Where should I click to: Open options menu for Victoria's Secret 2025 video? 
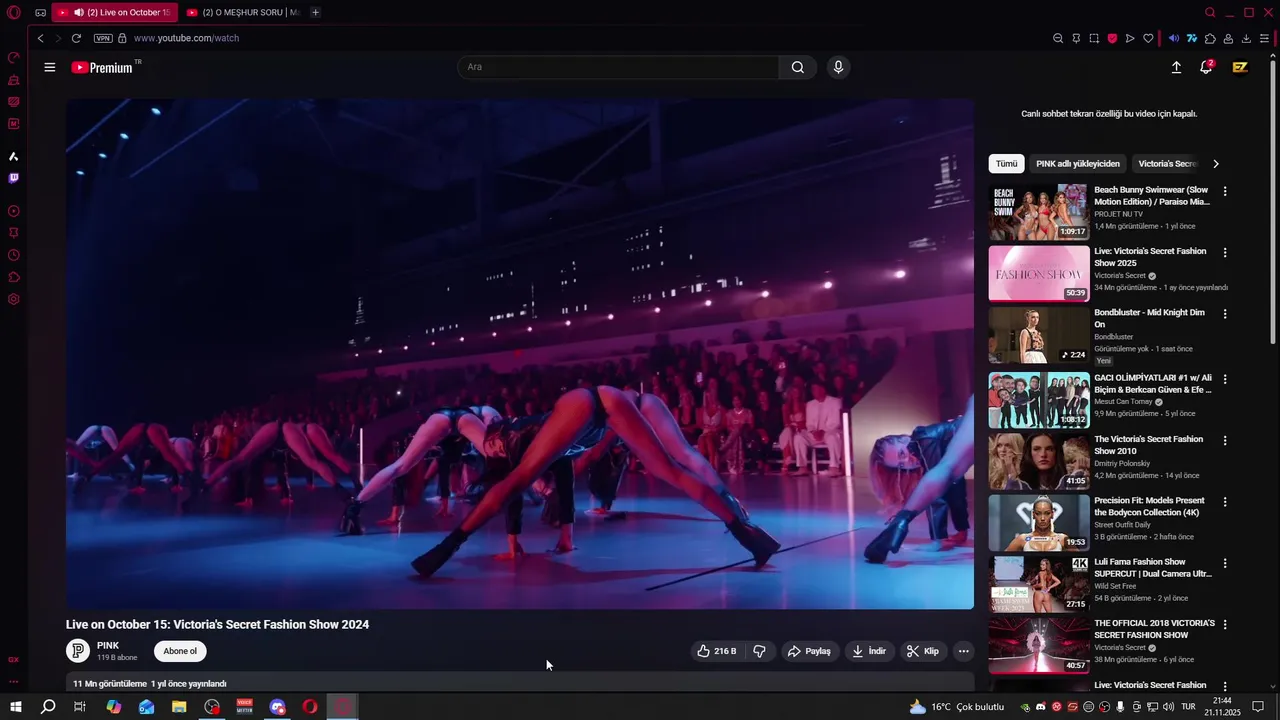(x=1225, y=253)
